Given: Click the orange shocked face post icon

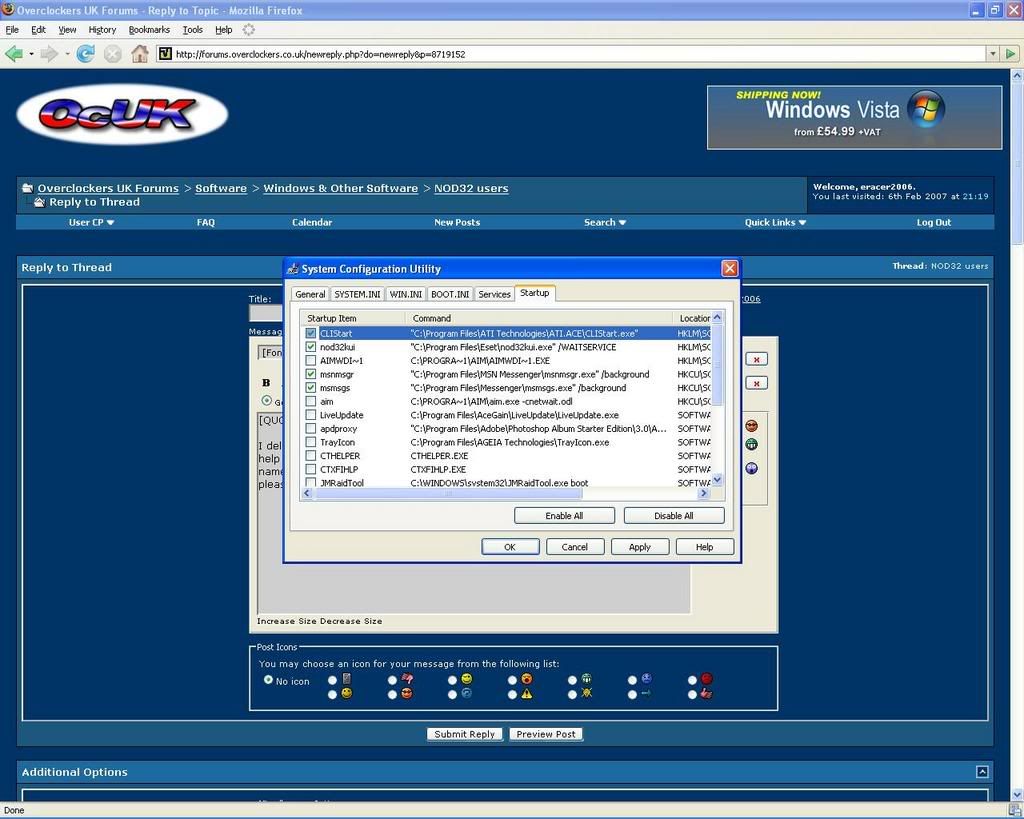Looking at the screenshot, I should [x=526, y=679].
